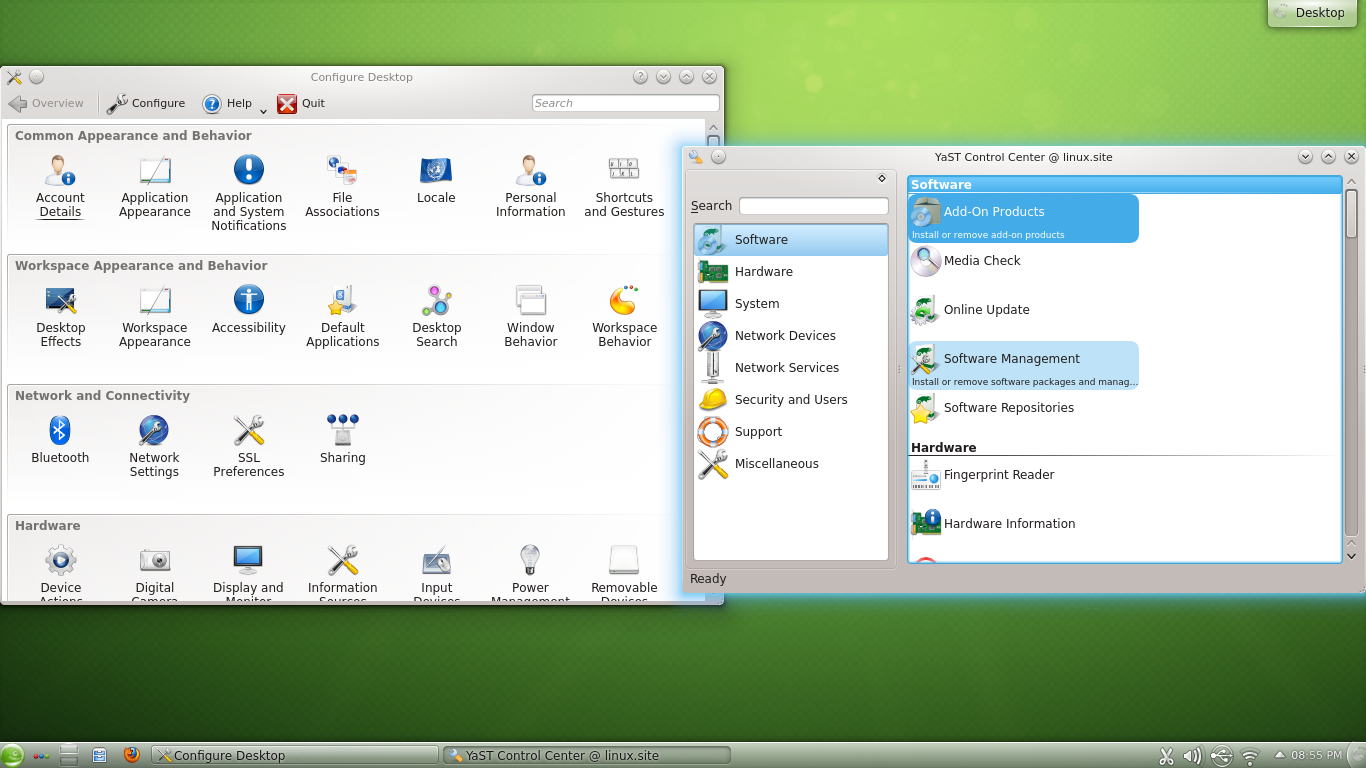Click Configure toolbar button
1366x768 pixels.
coord(146,103)
